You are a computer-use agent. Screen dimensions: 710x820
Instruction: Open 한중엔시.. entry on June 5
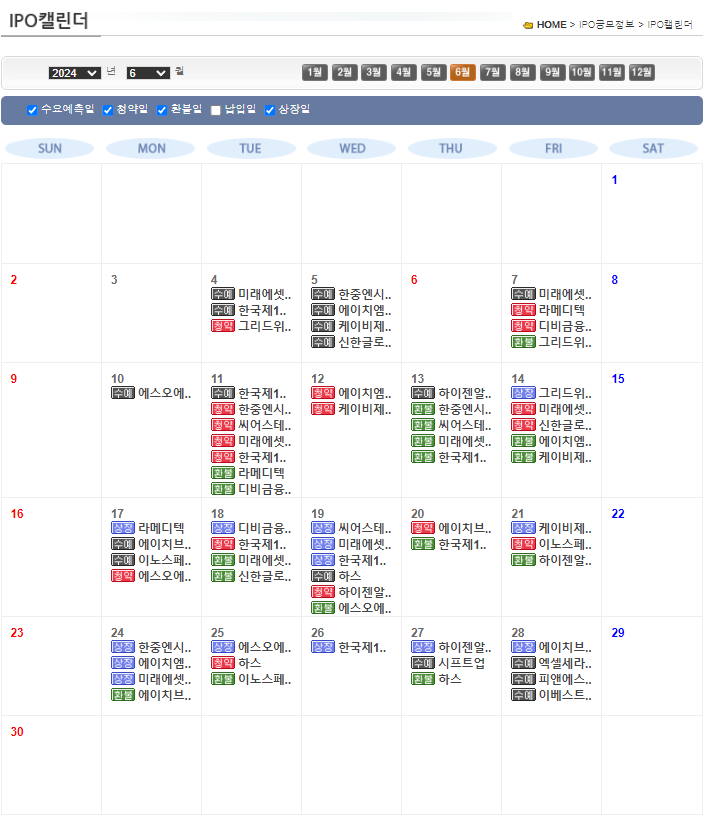point(364,294)
